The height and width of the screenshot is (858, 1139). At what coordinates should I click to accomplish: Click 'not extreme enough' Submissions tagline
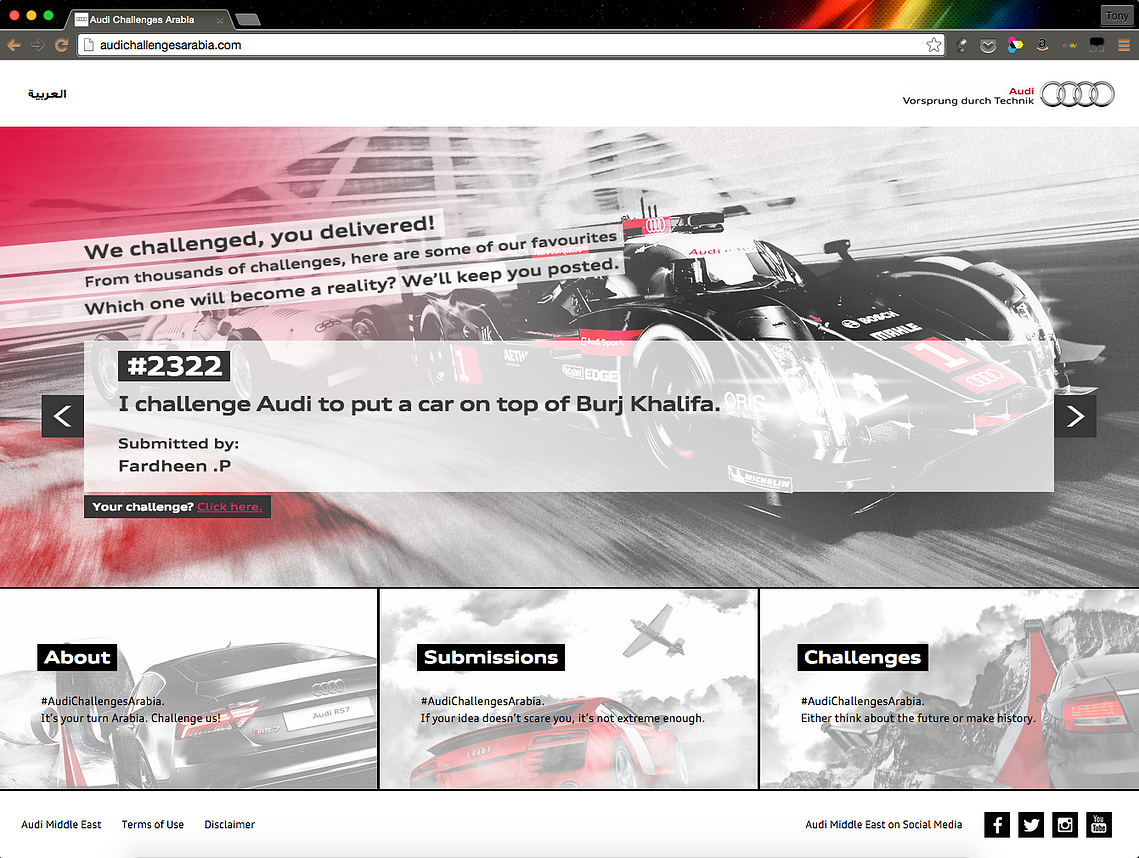tap(562, 719)
